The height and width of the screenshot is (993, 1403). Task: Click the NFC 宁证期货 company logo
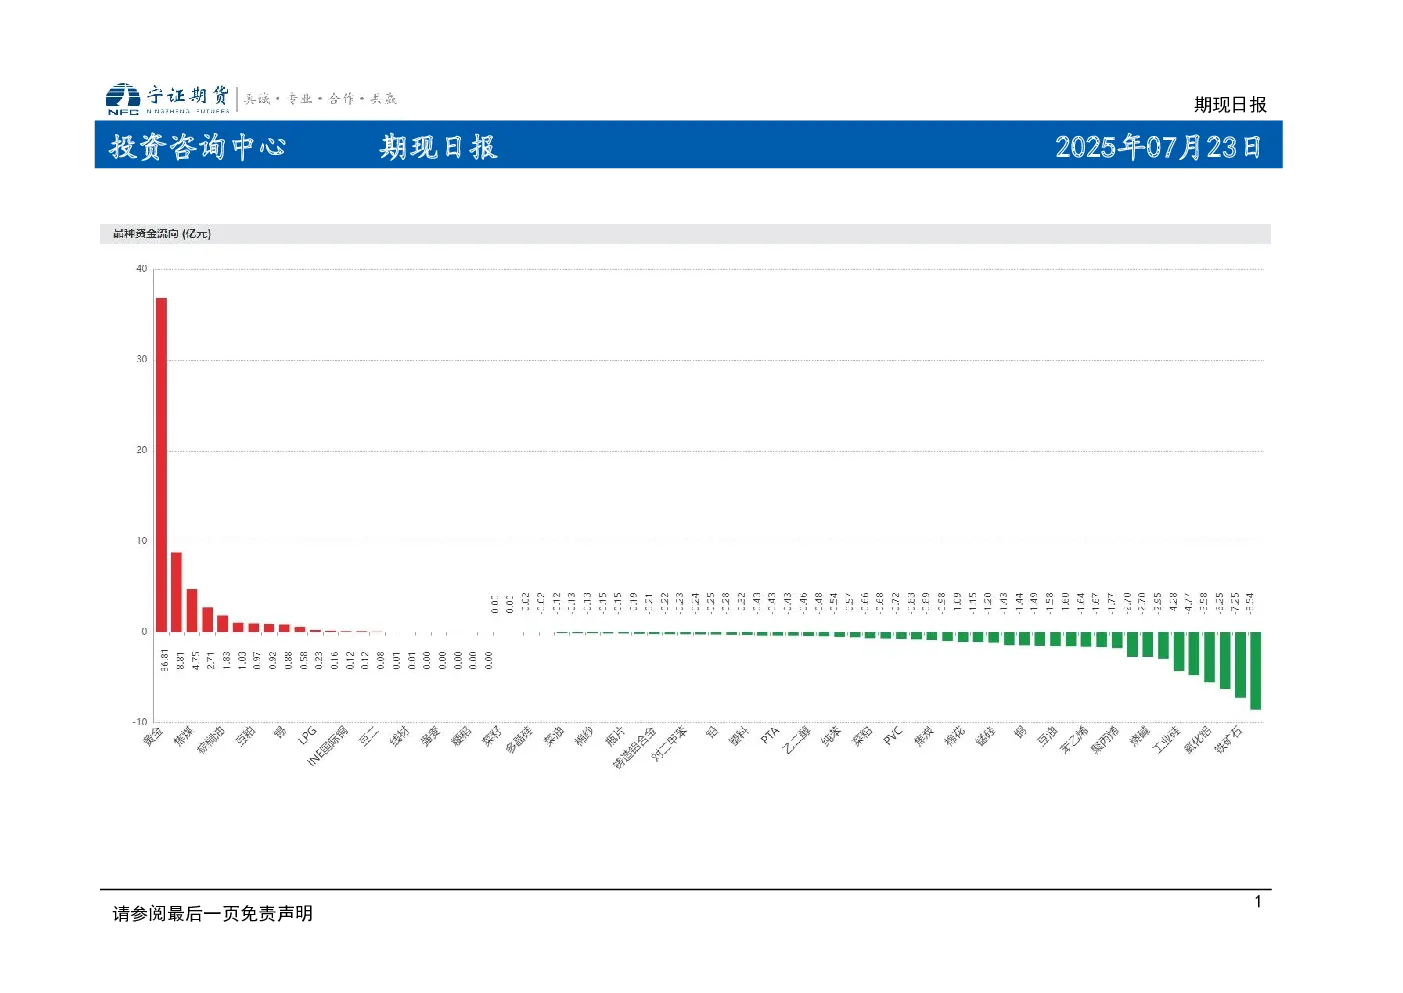click(168, 98)
